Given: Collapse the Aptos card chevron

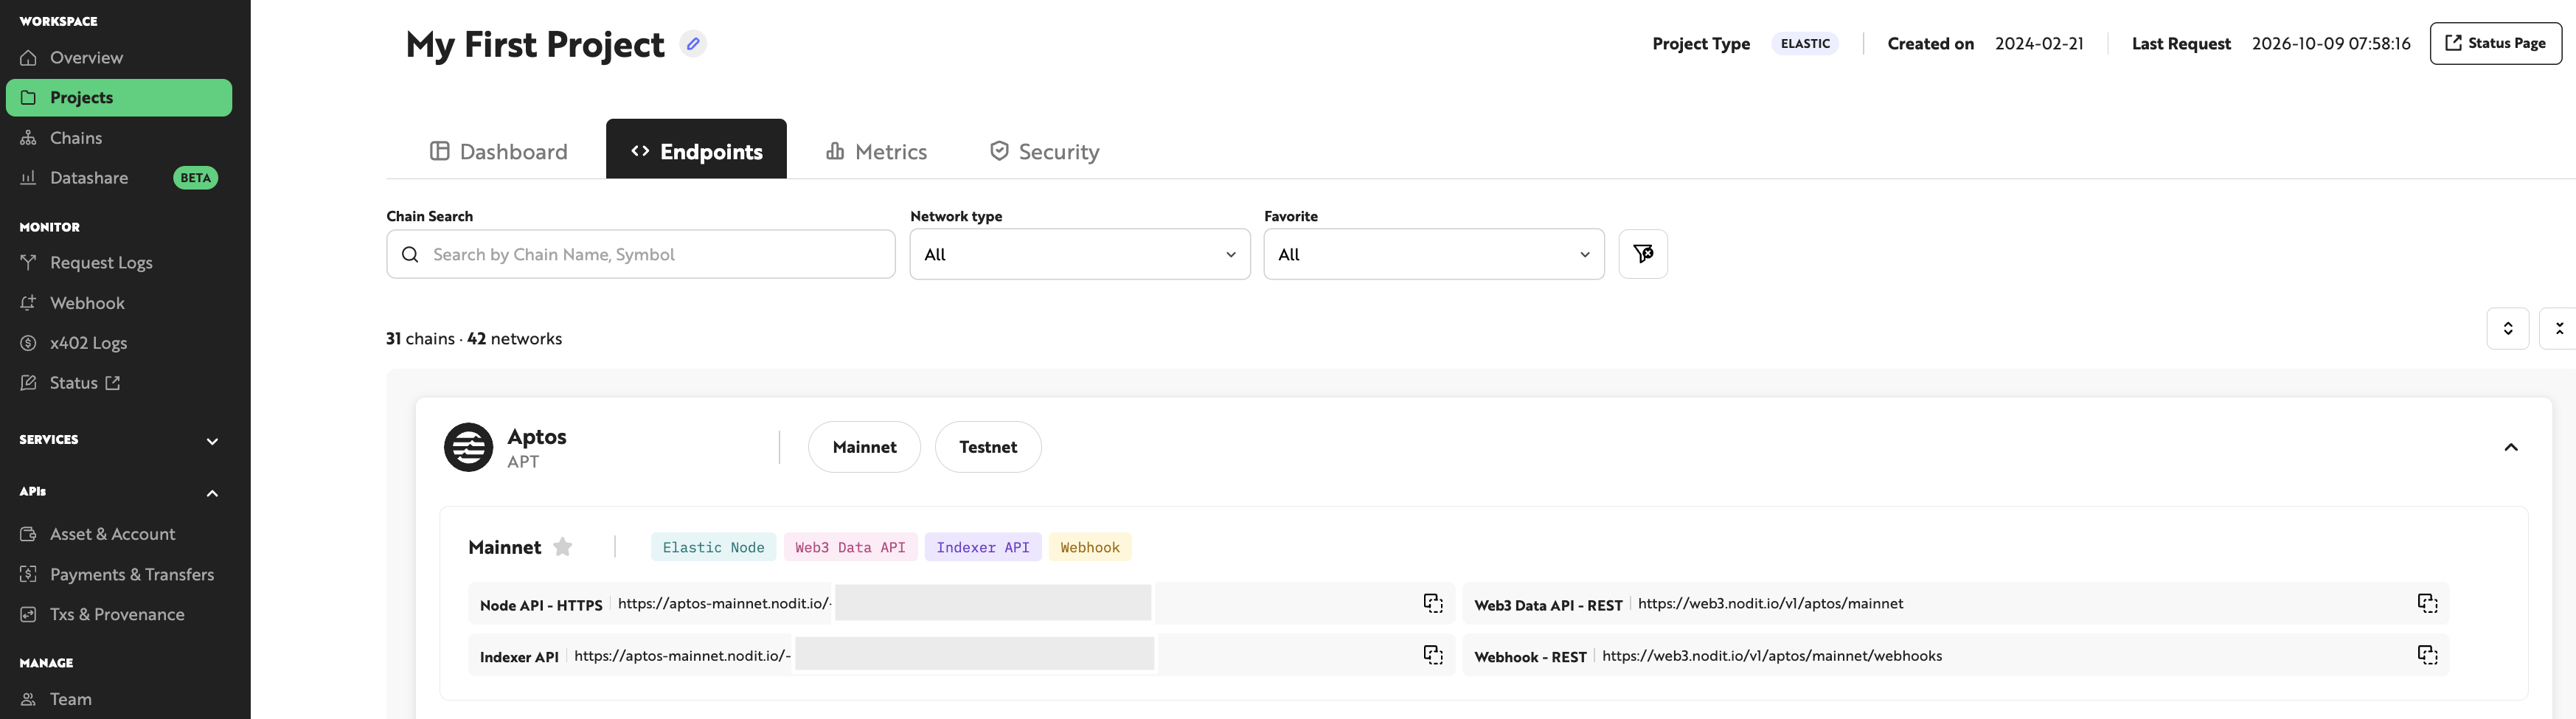Looking at the screenshot, I should coord(2510,447).
